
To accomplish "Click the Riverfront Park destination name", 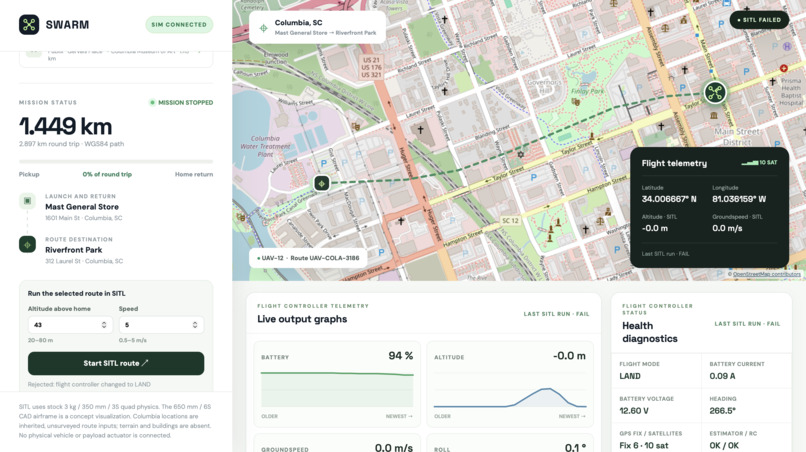I will point(74,250).
